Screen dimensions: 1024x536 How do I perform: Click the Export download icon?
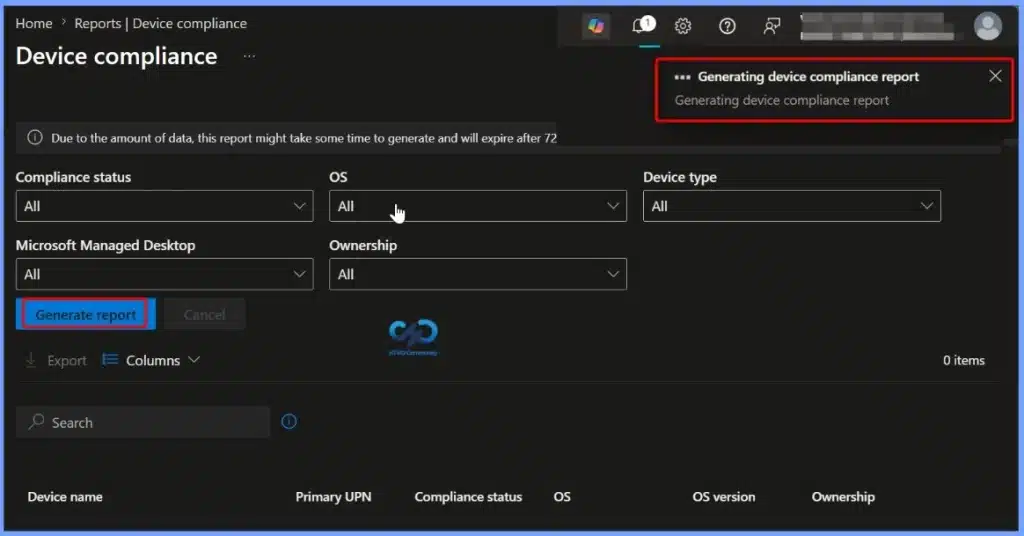(x=30, y=360)
